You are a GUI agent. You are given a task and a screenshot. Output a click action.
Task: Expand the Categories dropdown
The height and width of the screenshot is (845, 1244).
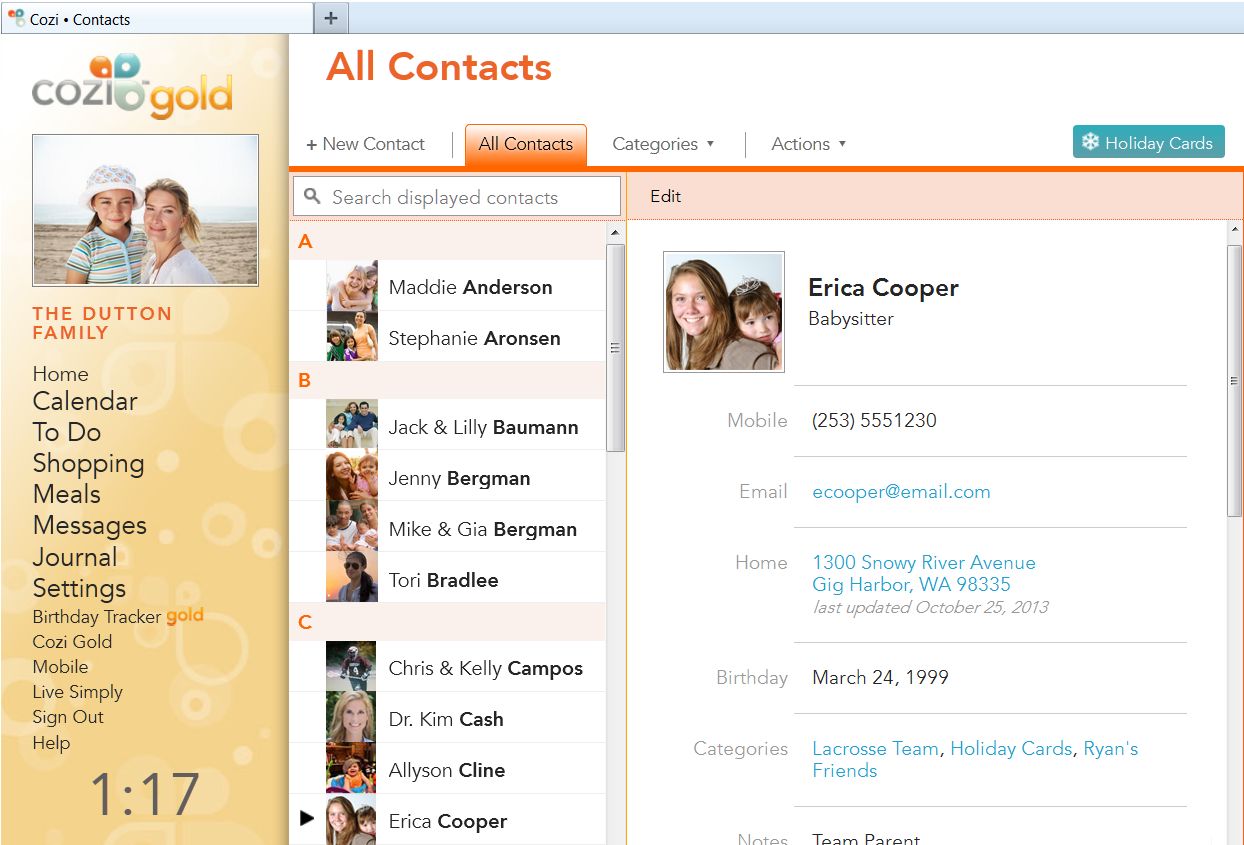point(663,144)
